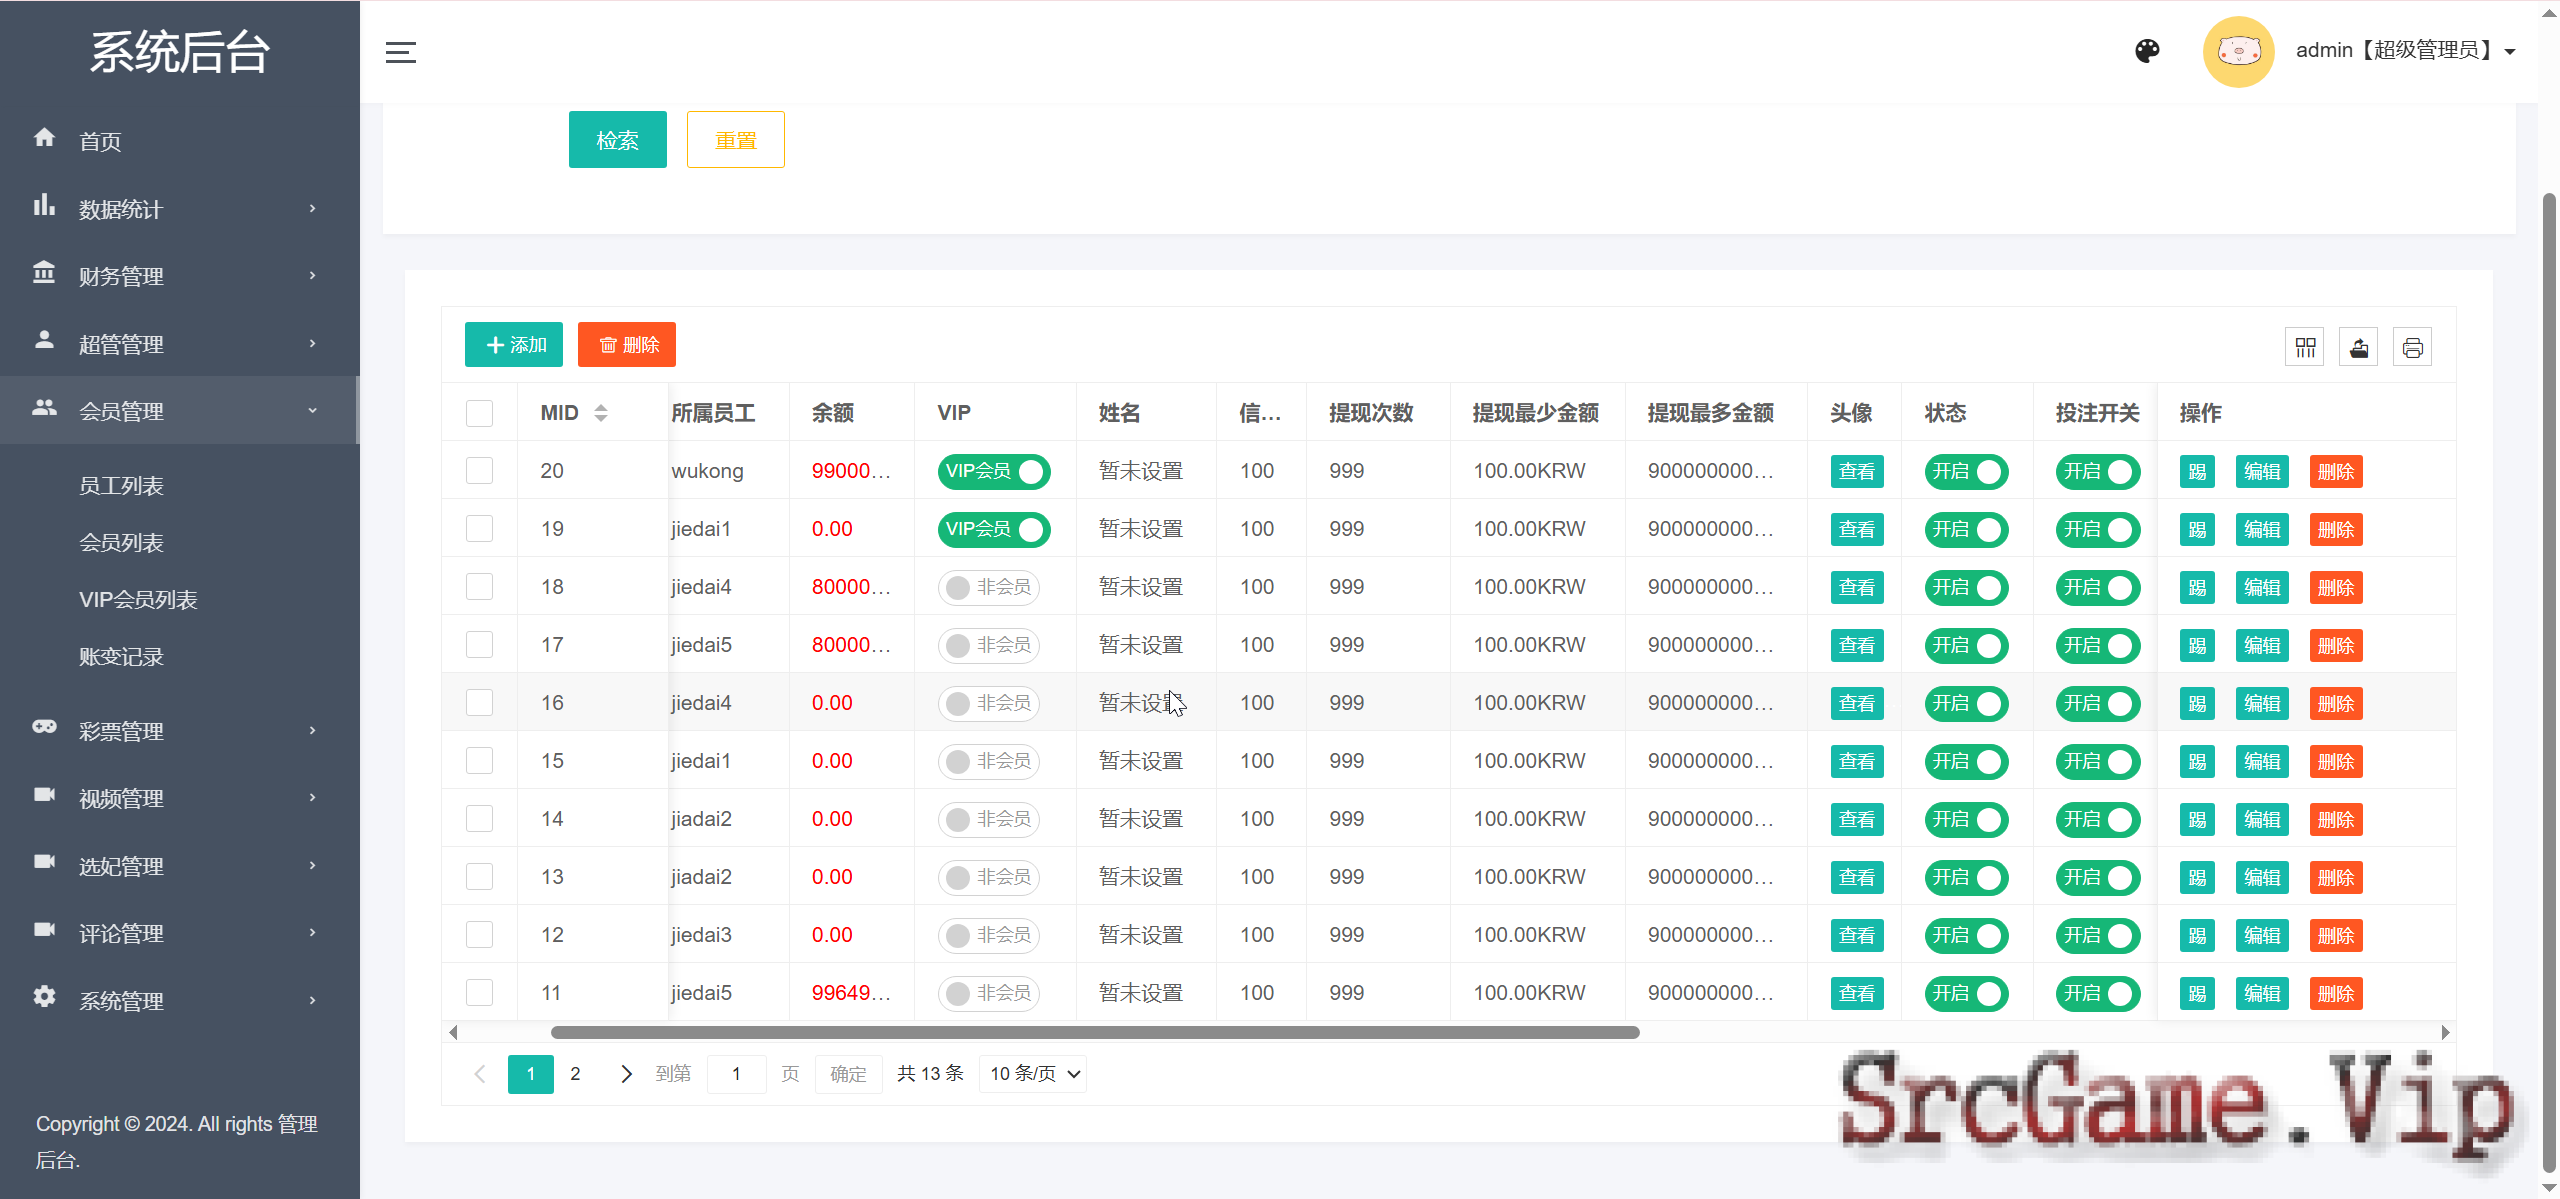
Task: Click the 踢 kick button for MID 11
Action: (x=2197, y=994)
